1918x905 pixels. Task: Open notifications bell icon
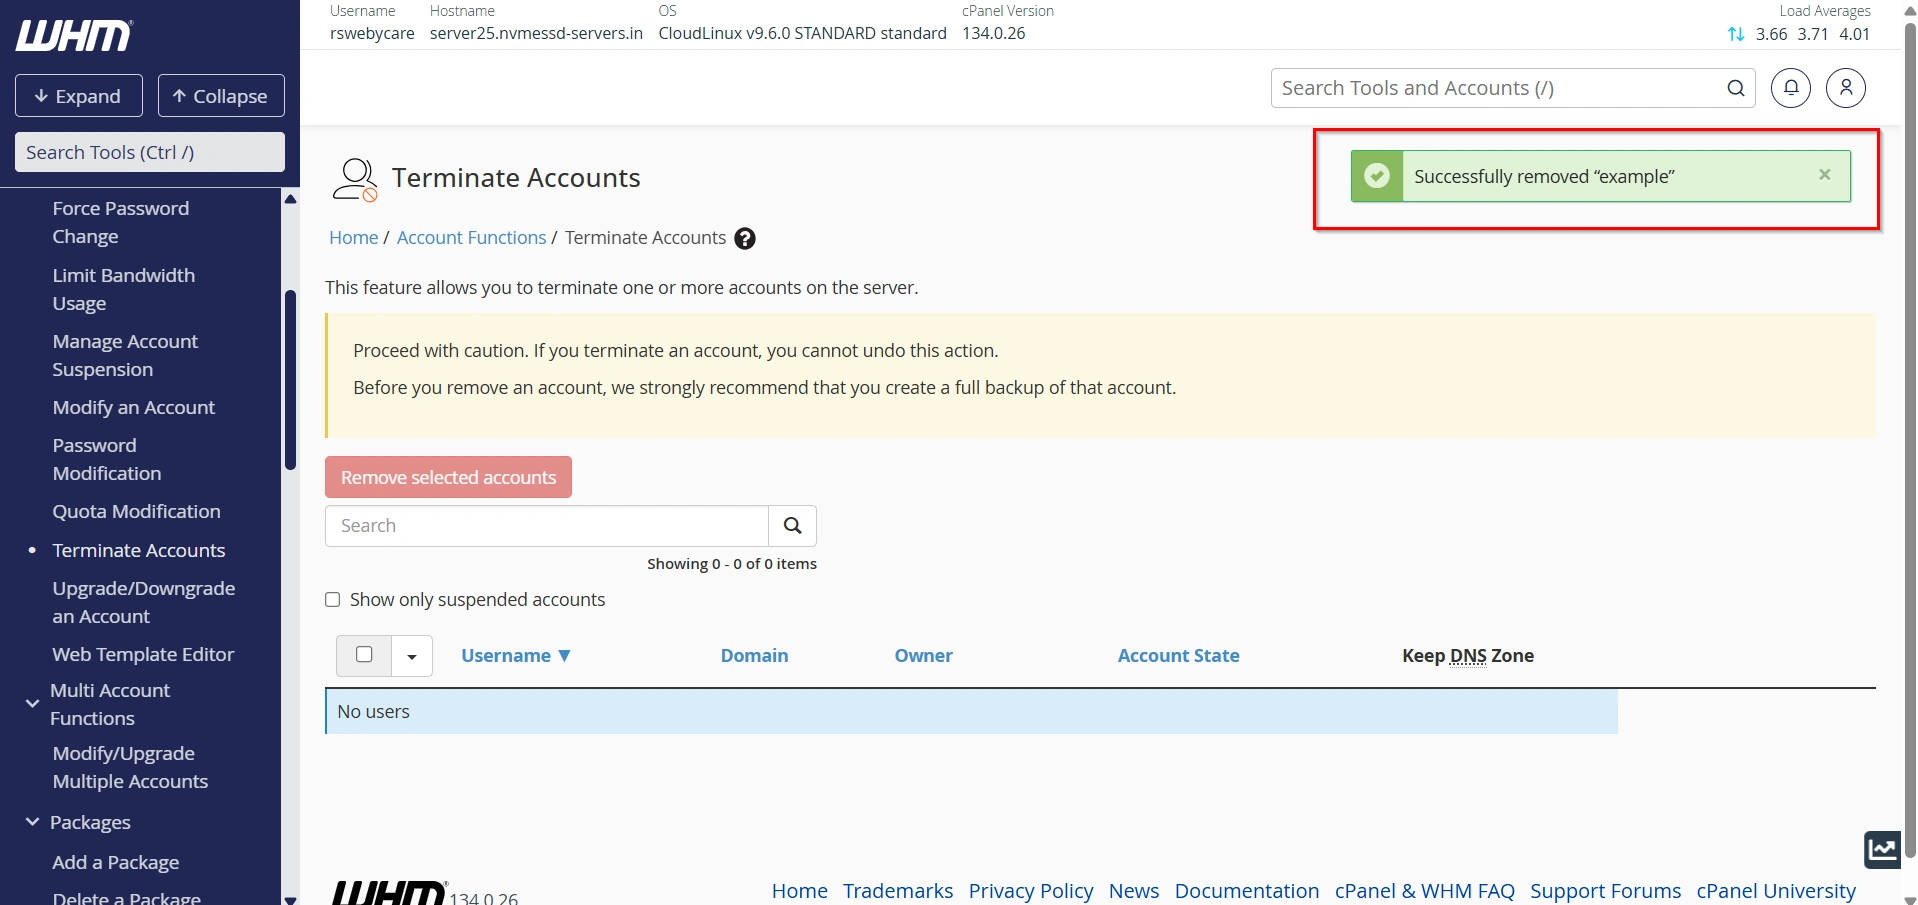pos(1791,88)
